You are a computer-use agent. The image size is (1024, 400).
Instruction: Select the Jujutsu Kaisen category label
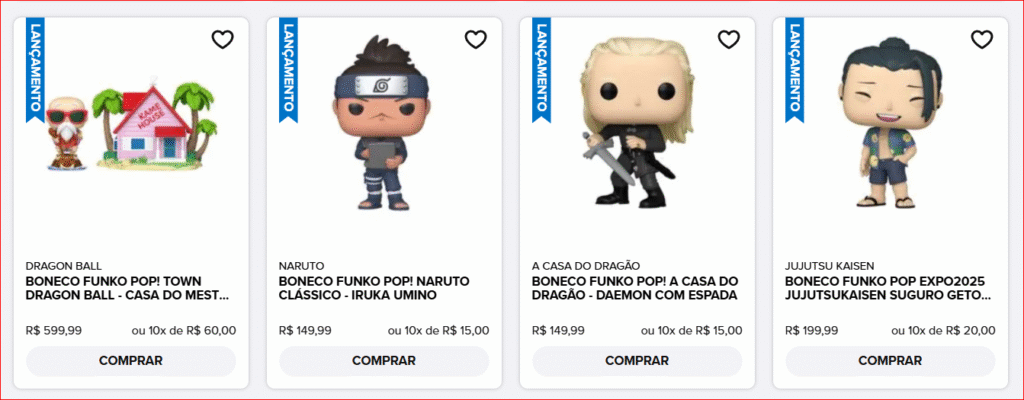coord(829,266)
